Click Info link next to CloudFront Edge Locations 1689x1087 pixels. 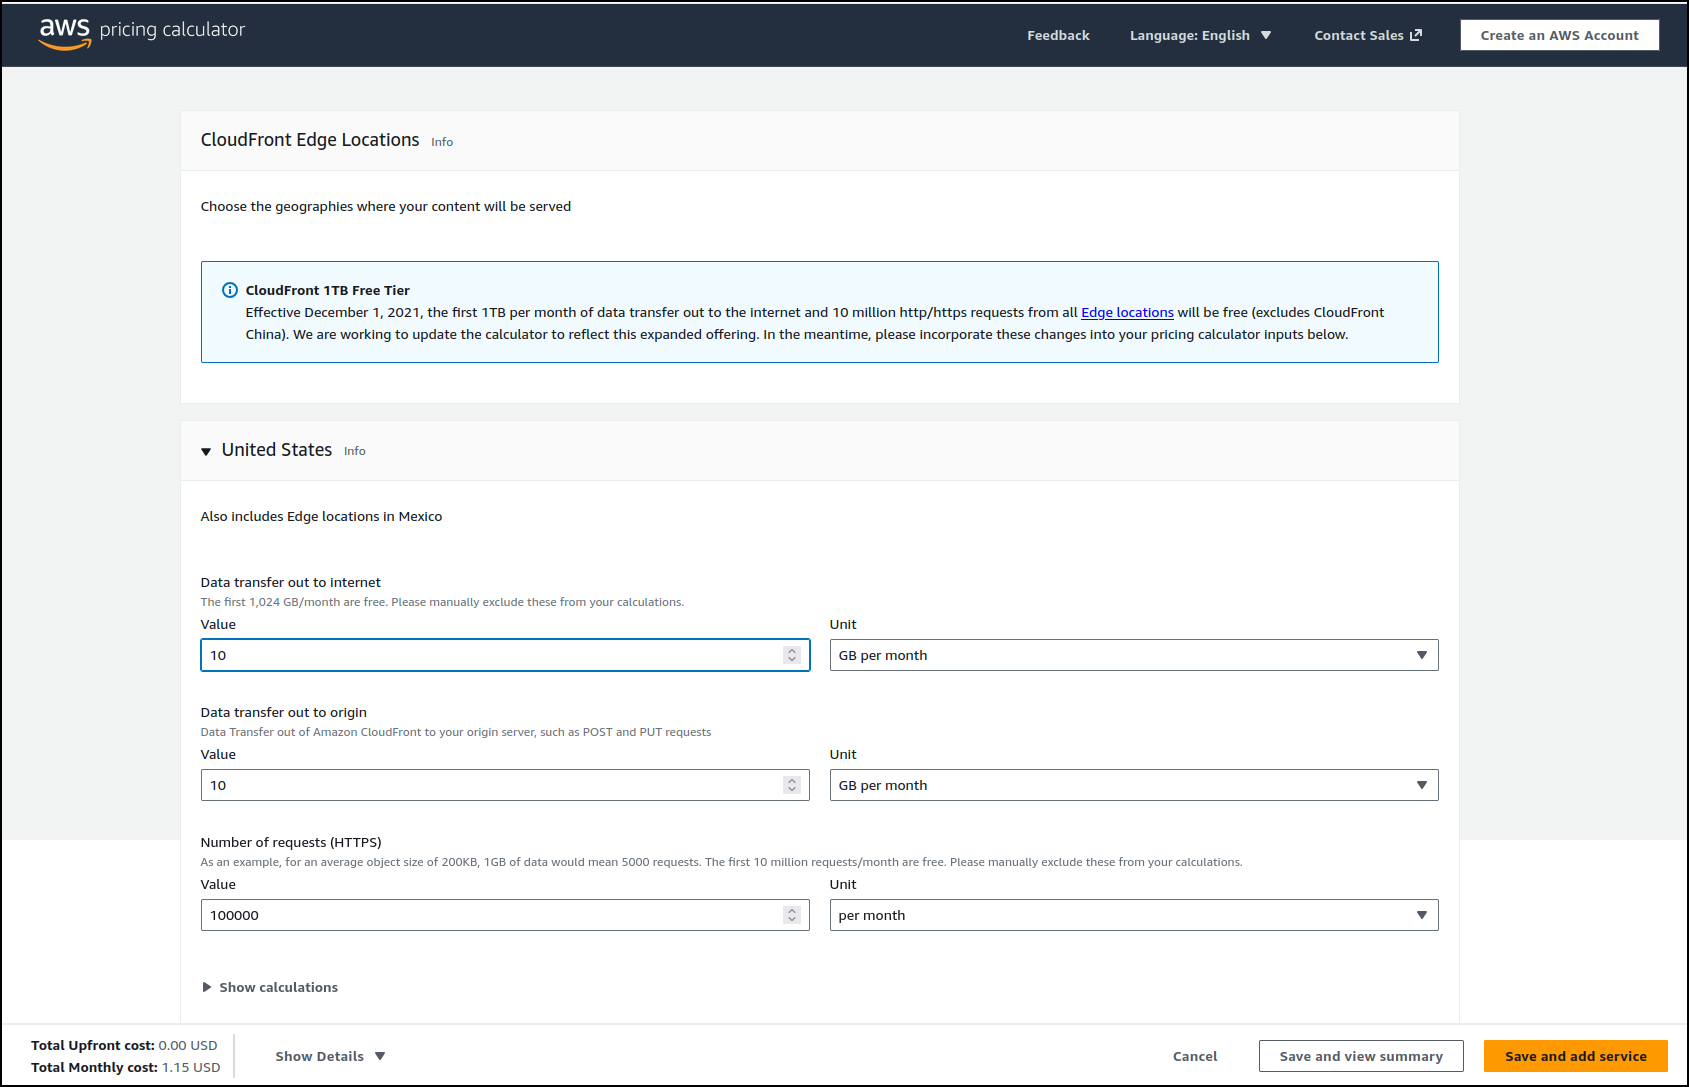coord(442,142)
